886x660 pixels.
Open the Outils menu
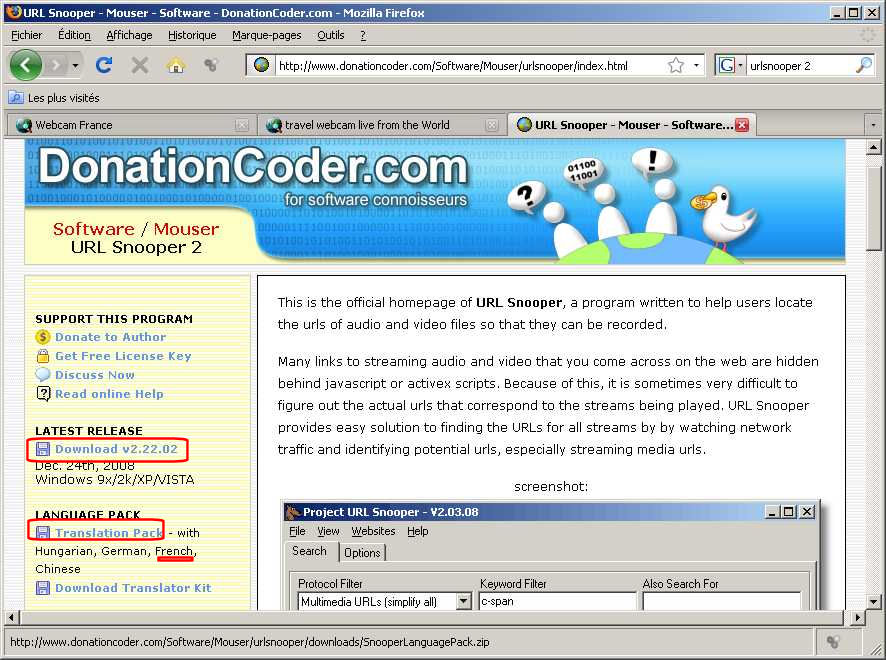(x=331, y=35)
